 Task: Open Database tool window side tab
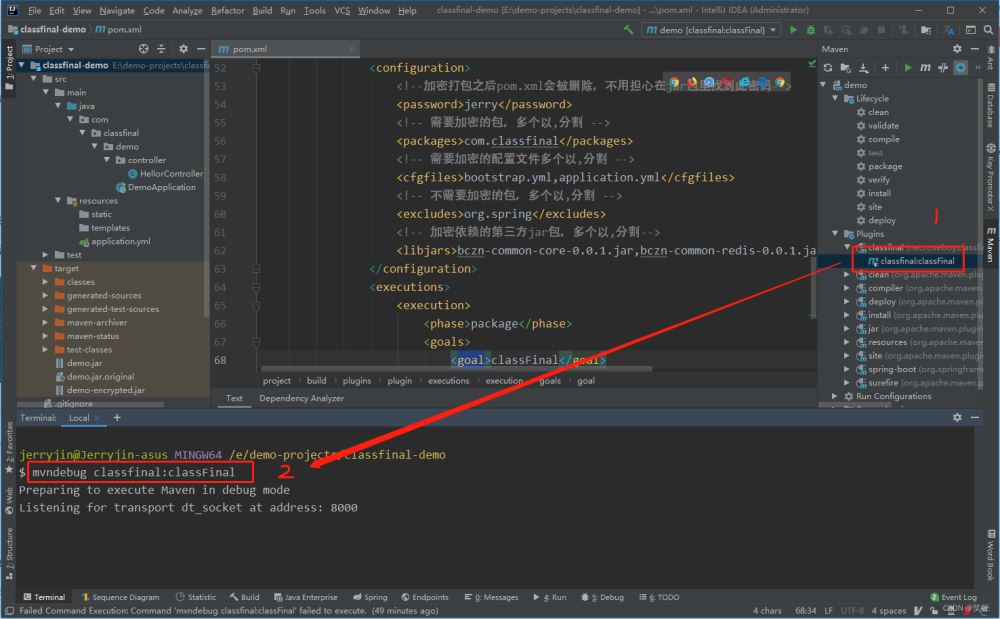991,105
